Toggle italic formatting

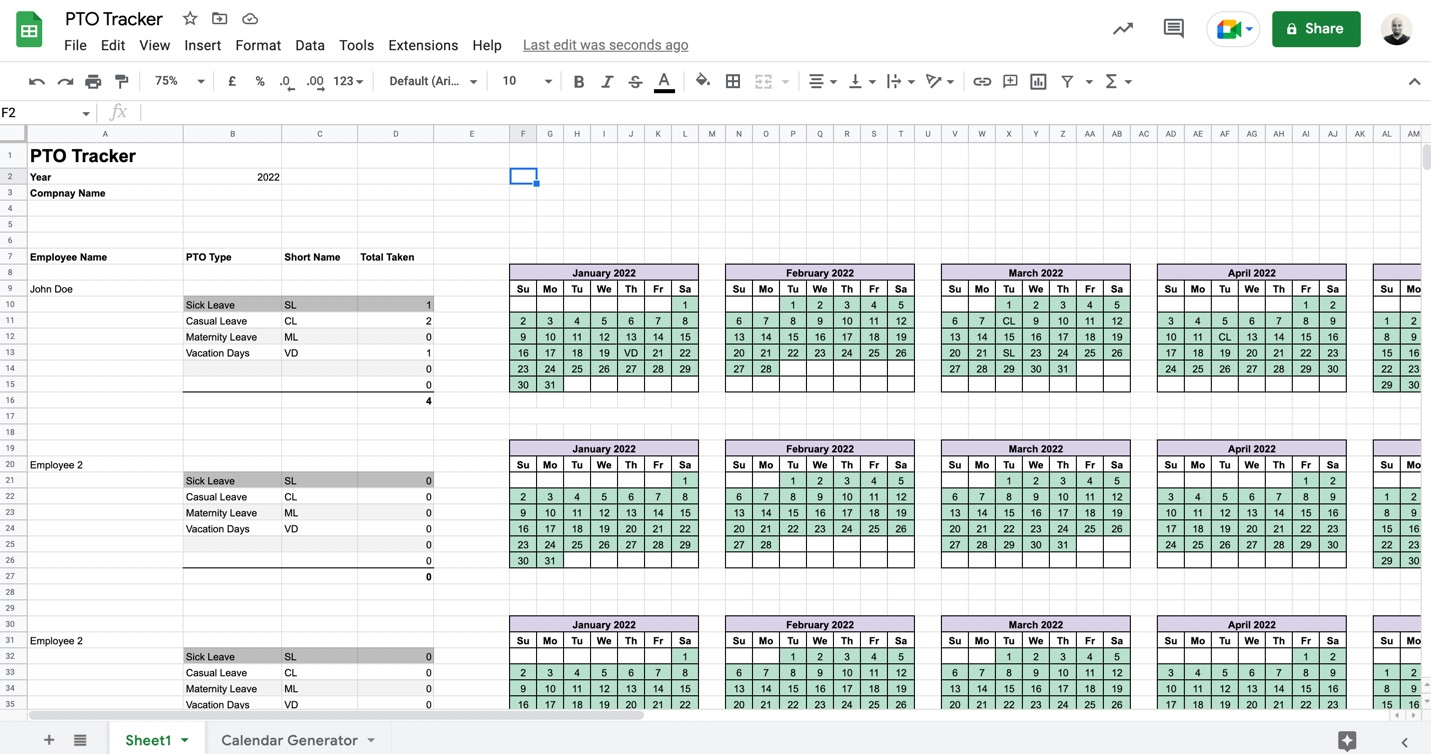click(607, 81)
